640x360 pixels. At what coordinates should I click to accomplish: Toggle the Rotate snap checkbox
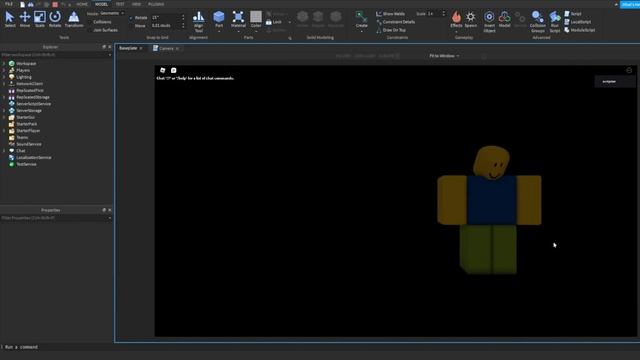pyautogui.click(x=131, y=18)
